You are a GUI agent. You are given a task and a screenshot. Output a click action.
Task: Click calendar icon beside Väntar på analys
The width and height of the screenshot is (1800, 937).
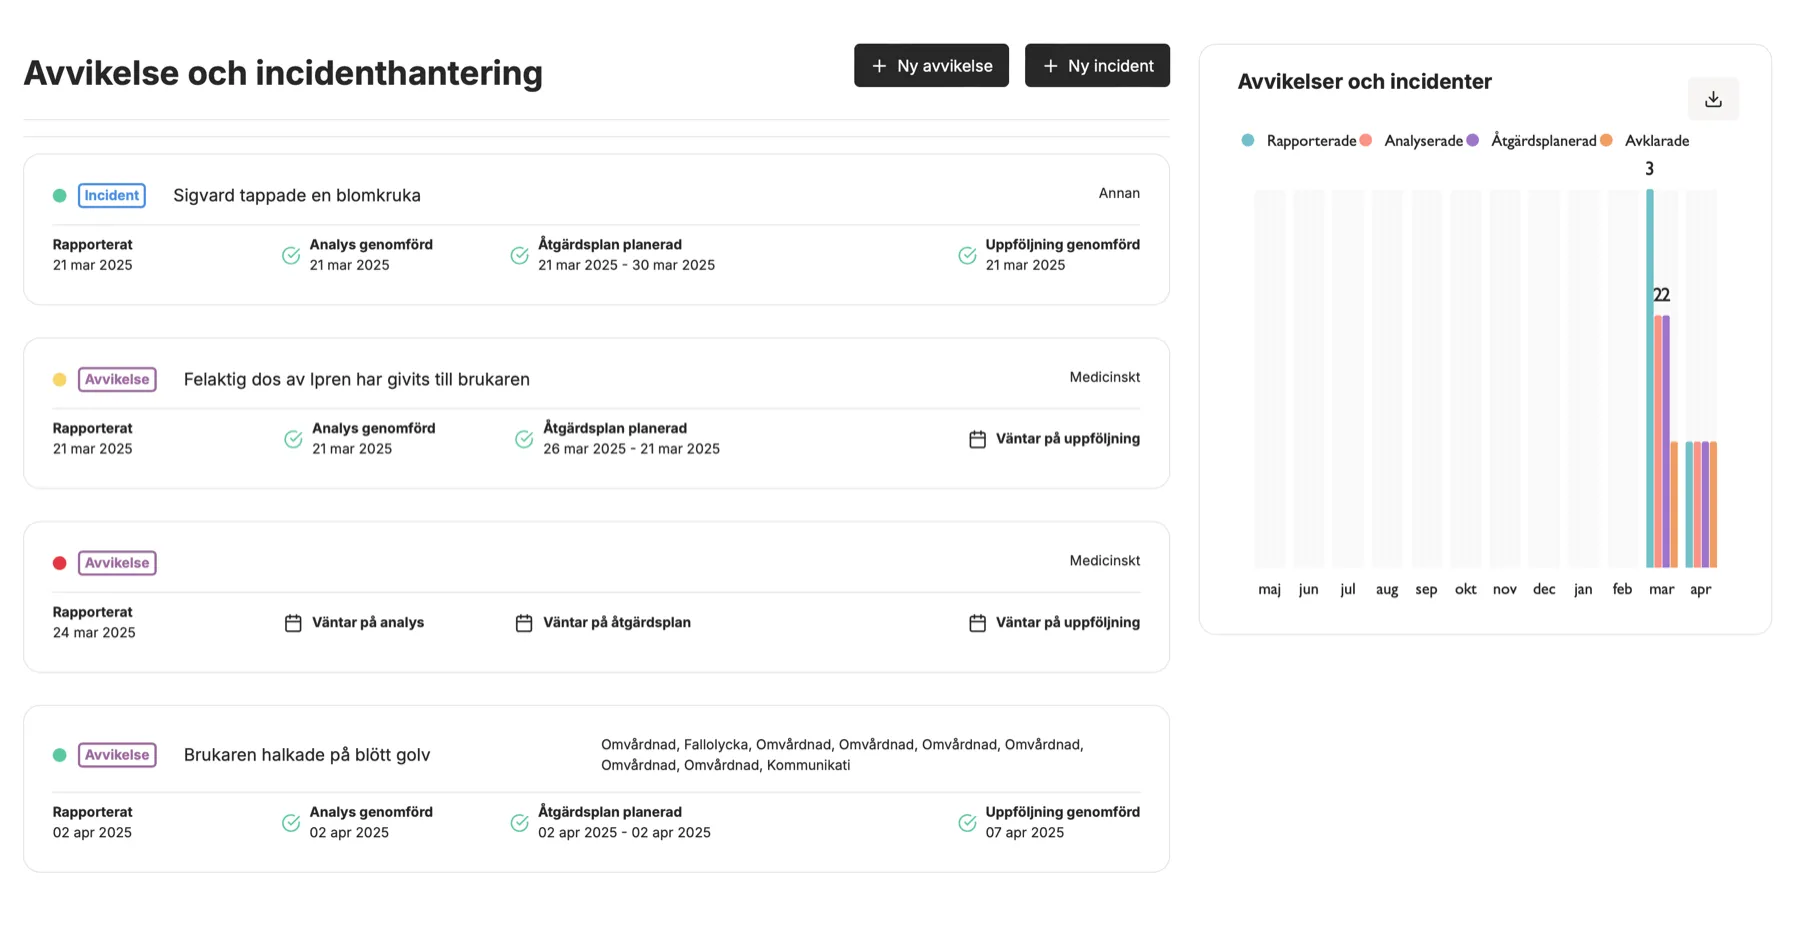point(293,623)
